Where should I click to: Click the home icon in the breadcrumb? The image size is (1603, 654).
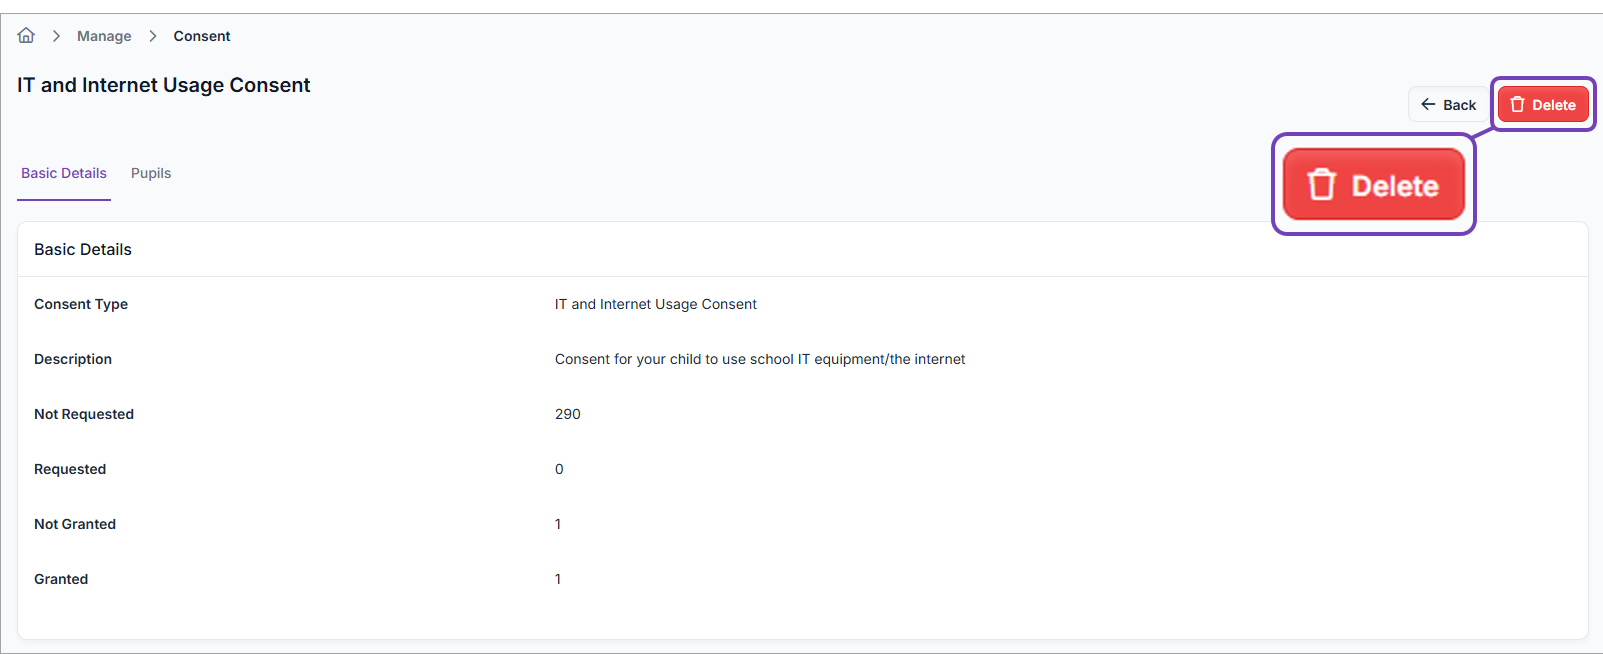pos(26,36)
